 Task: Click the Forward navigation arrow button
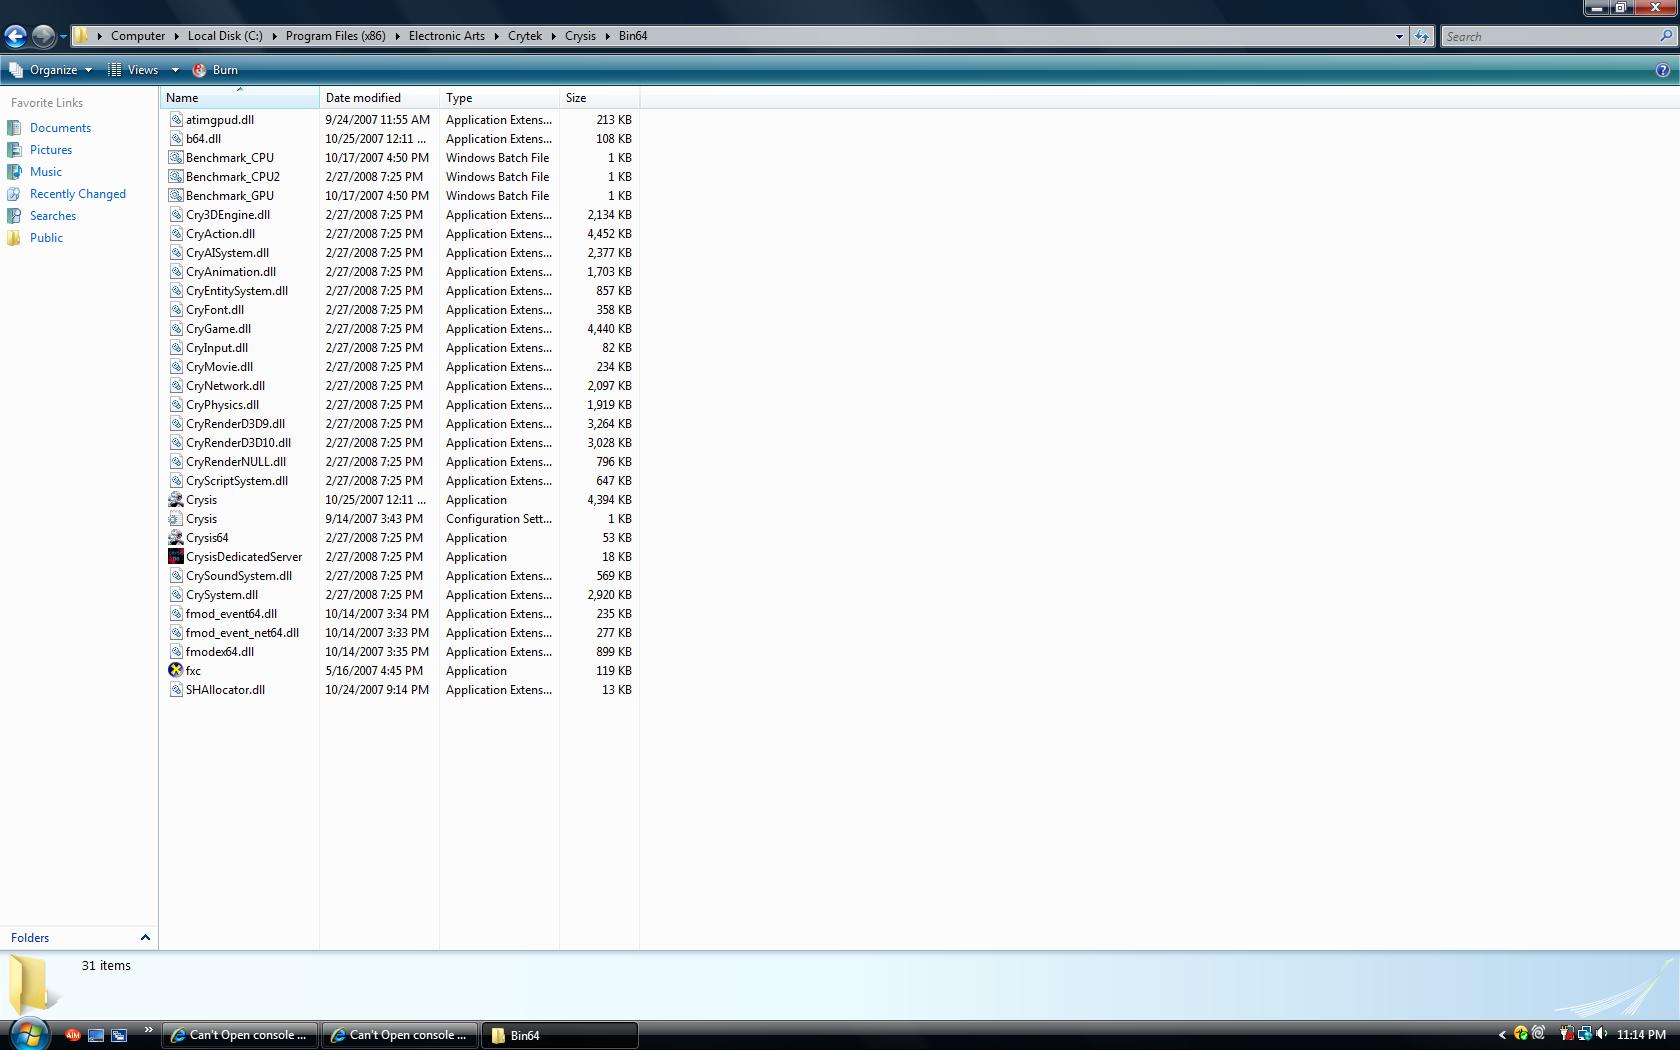[x=43, y=36]
